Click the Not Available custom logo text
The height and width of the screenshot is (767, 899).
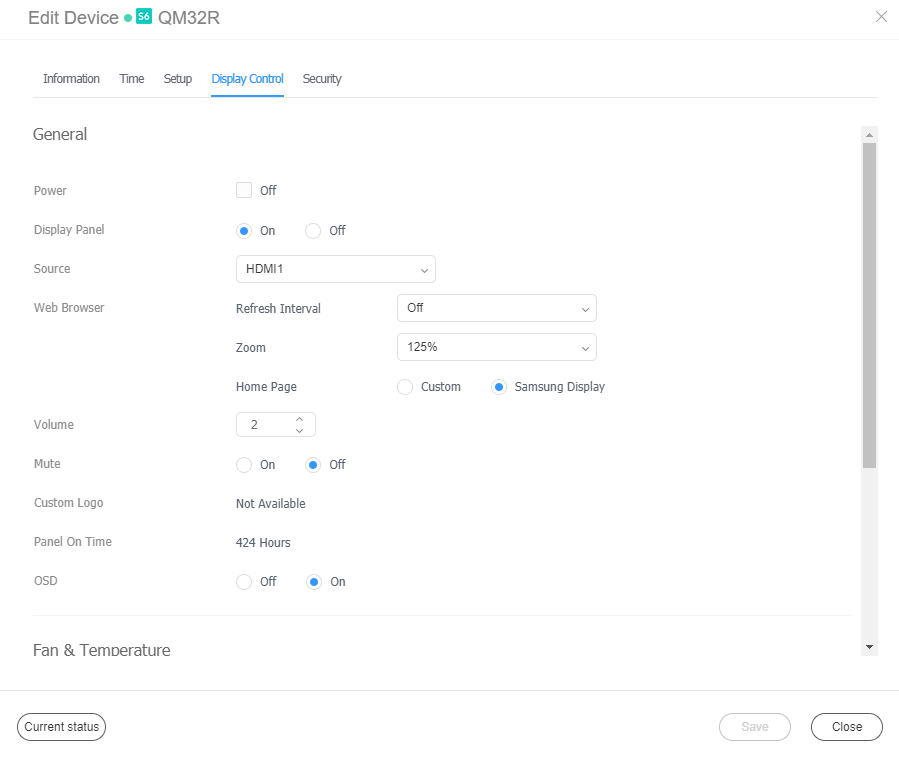pos(271,503)
